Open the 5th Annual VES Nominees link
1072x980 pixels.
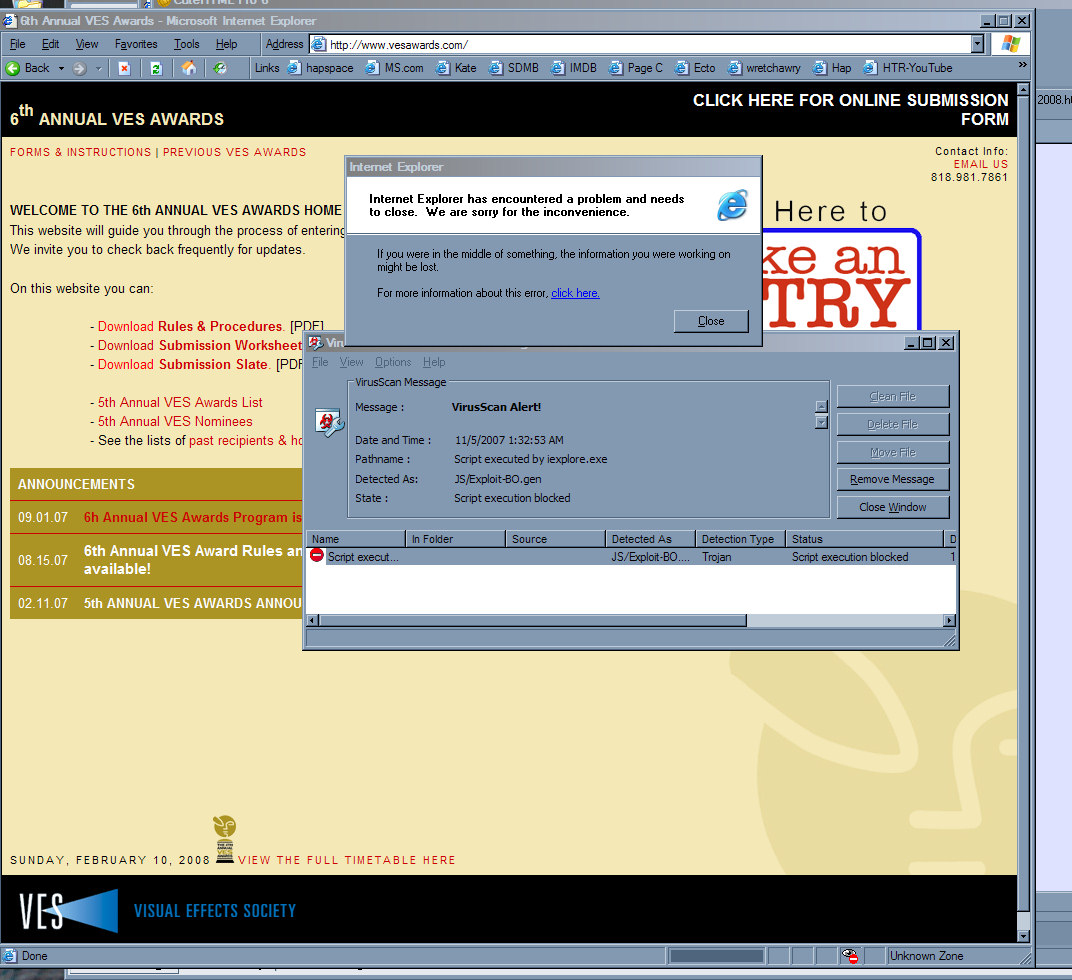point(175,421)
